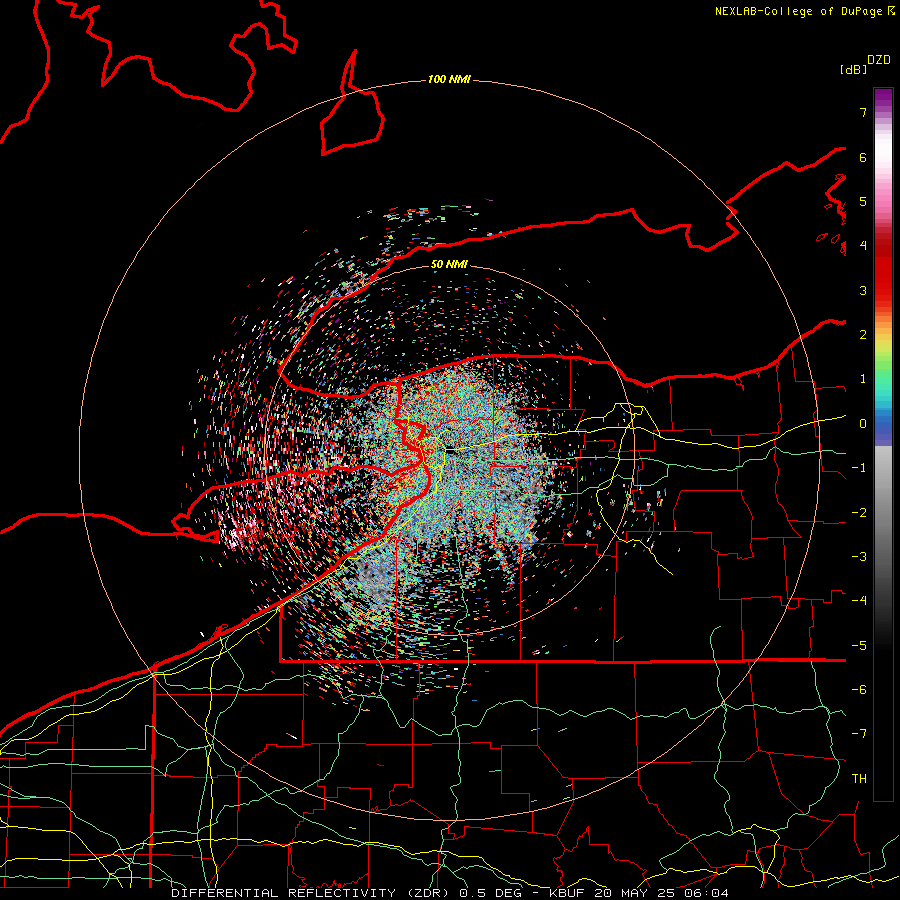The width and height of the screenshot is (900, 900).
Task: Click the 6 tick on the color scale
Action: [863, 157]
